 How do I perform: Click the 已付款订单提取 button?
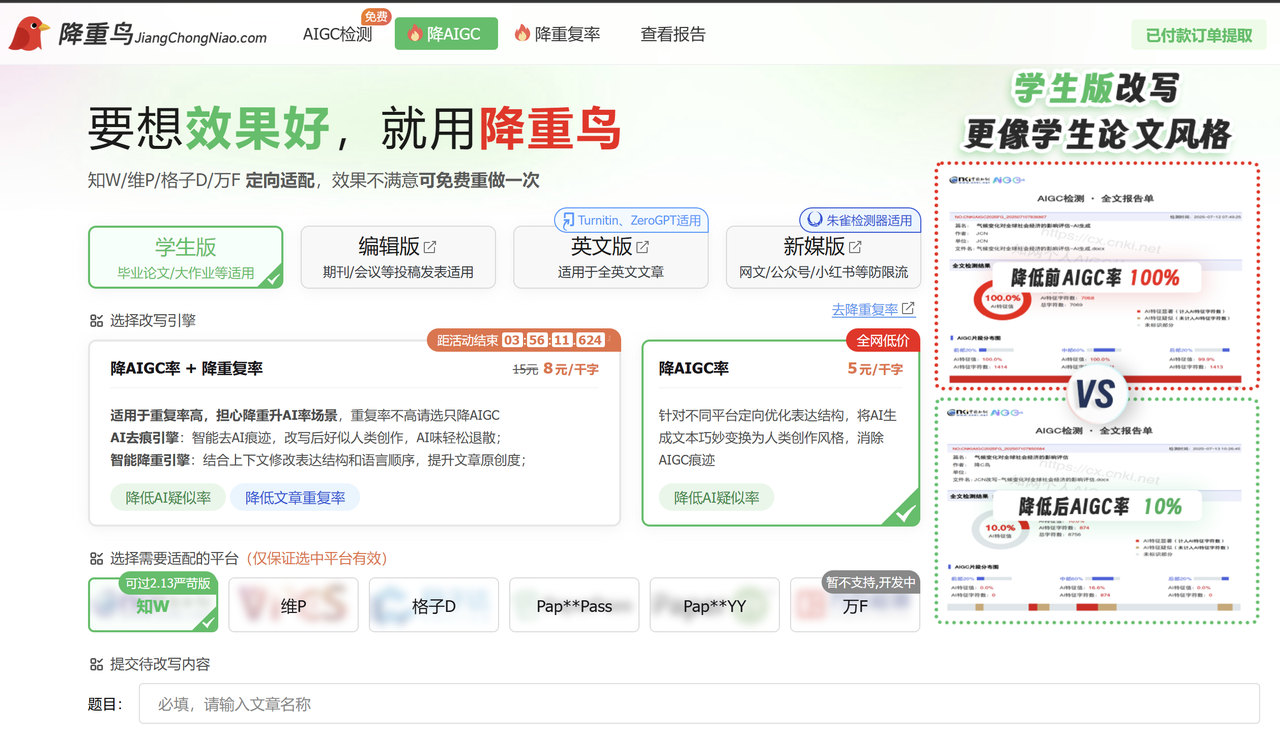click(x=1199, y=35)
